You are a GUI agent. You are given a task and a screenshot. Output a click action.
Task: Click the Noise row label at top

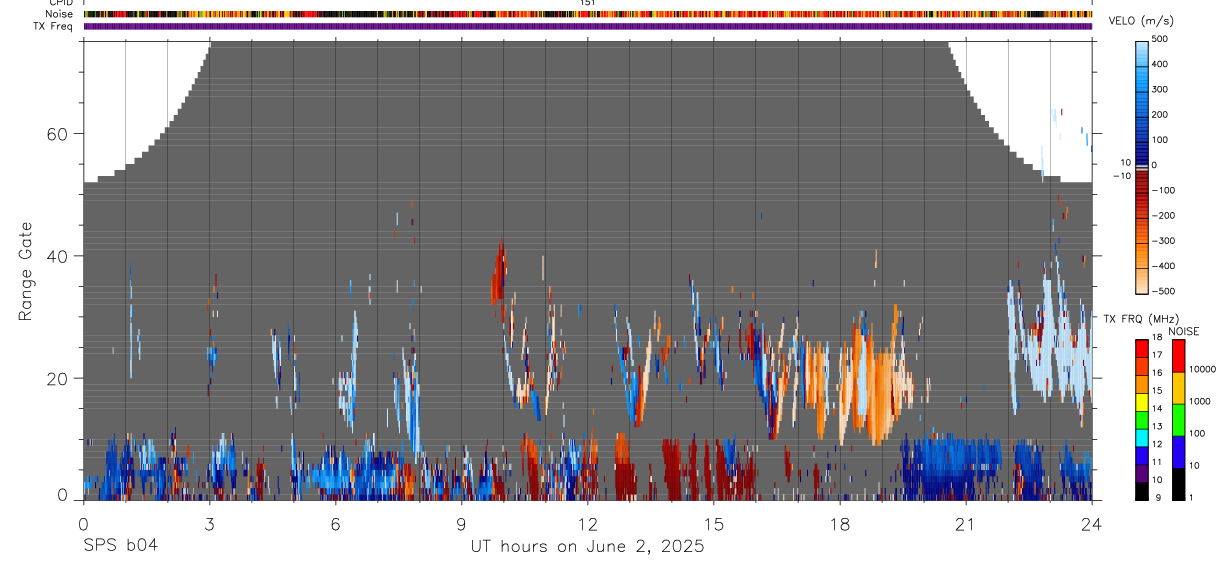coord(61,14)
